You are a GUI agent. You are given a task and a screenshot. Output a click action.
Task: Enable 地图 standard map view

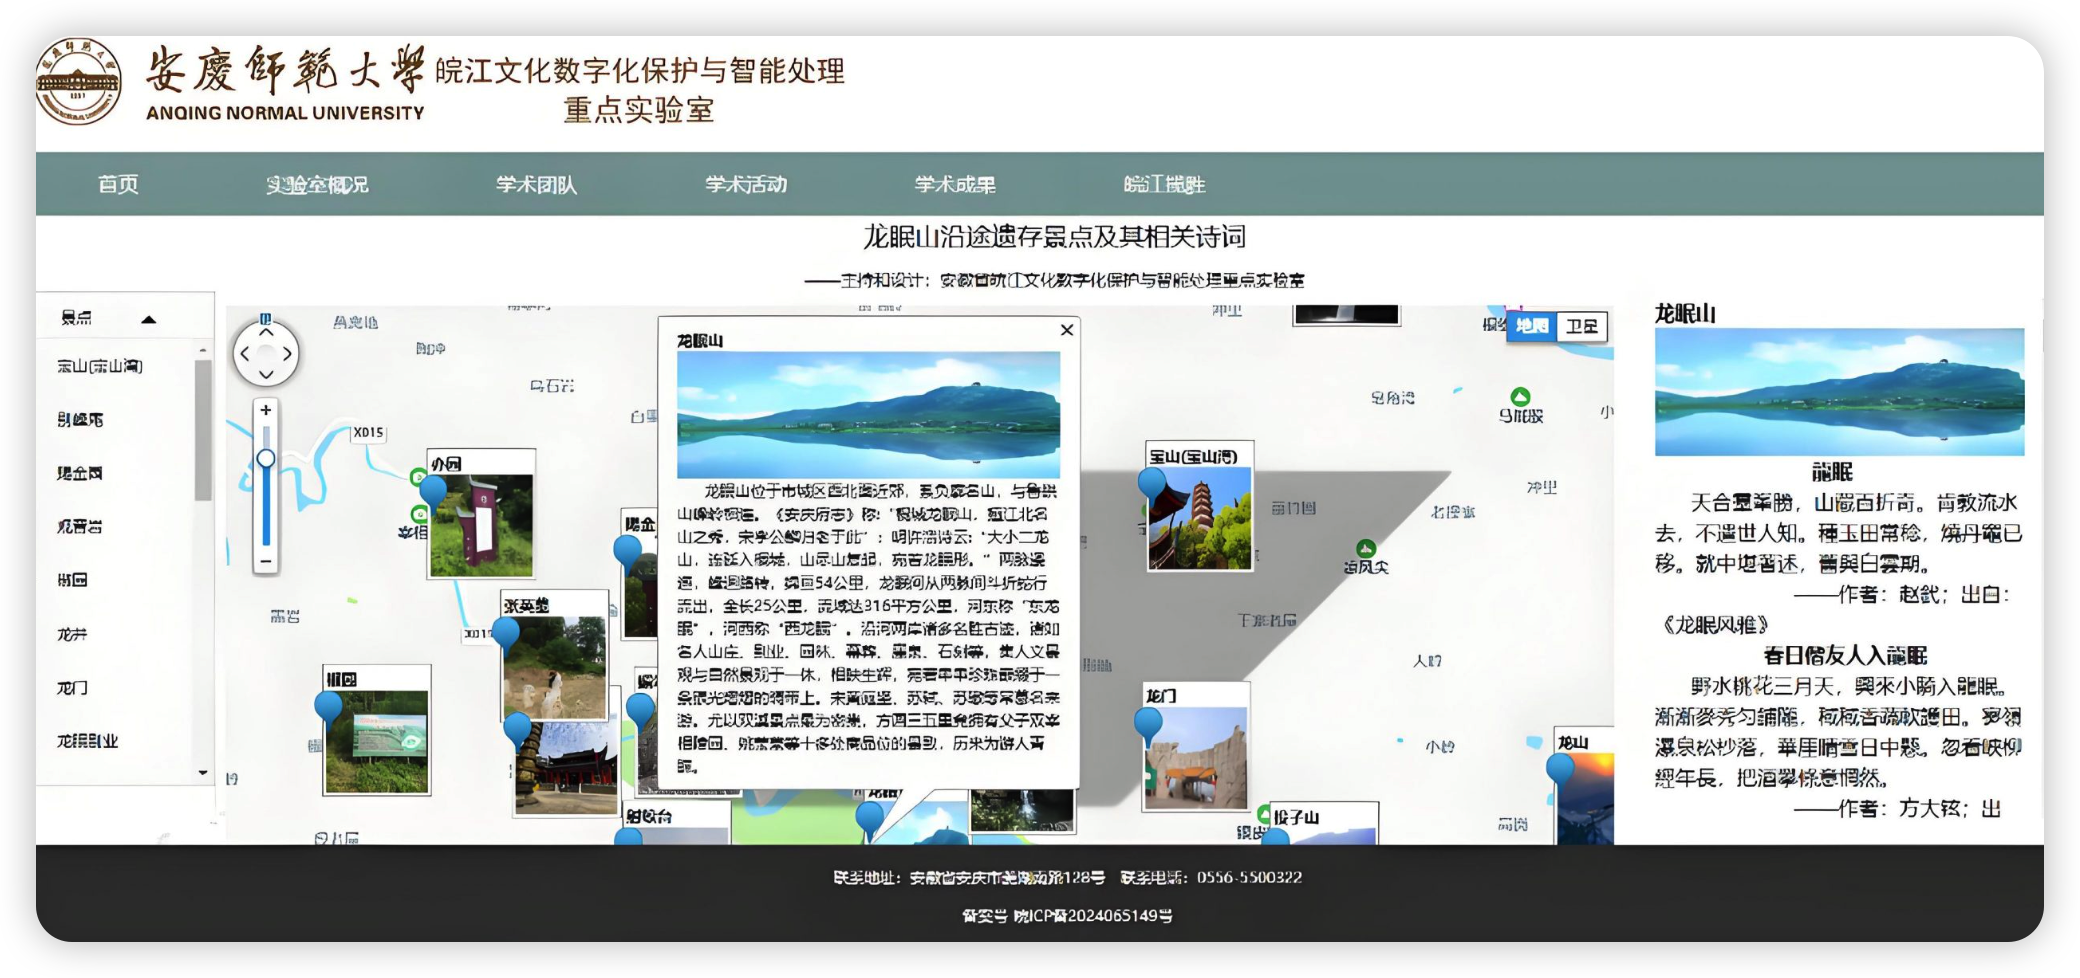click(x=1532, y=325)
